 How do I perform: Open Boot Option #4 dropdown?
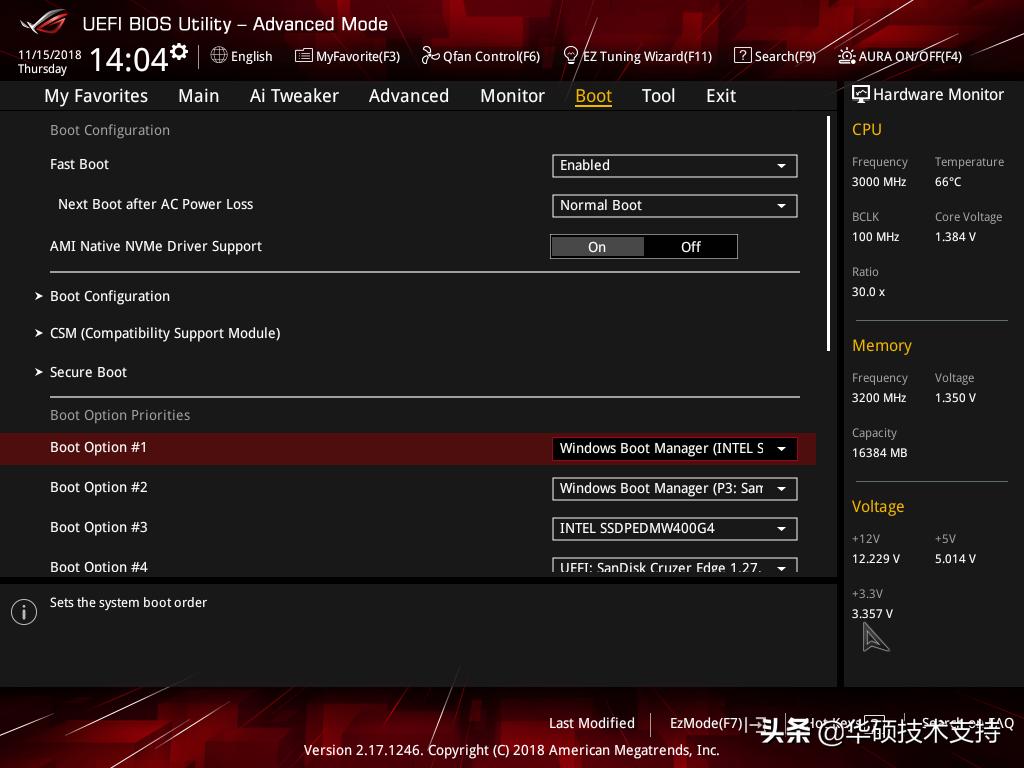tap(675, 566)
